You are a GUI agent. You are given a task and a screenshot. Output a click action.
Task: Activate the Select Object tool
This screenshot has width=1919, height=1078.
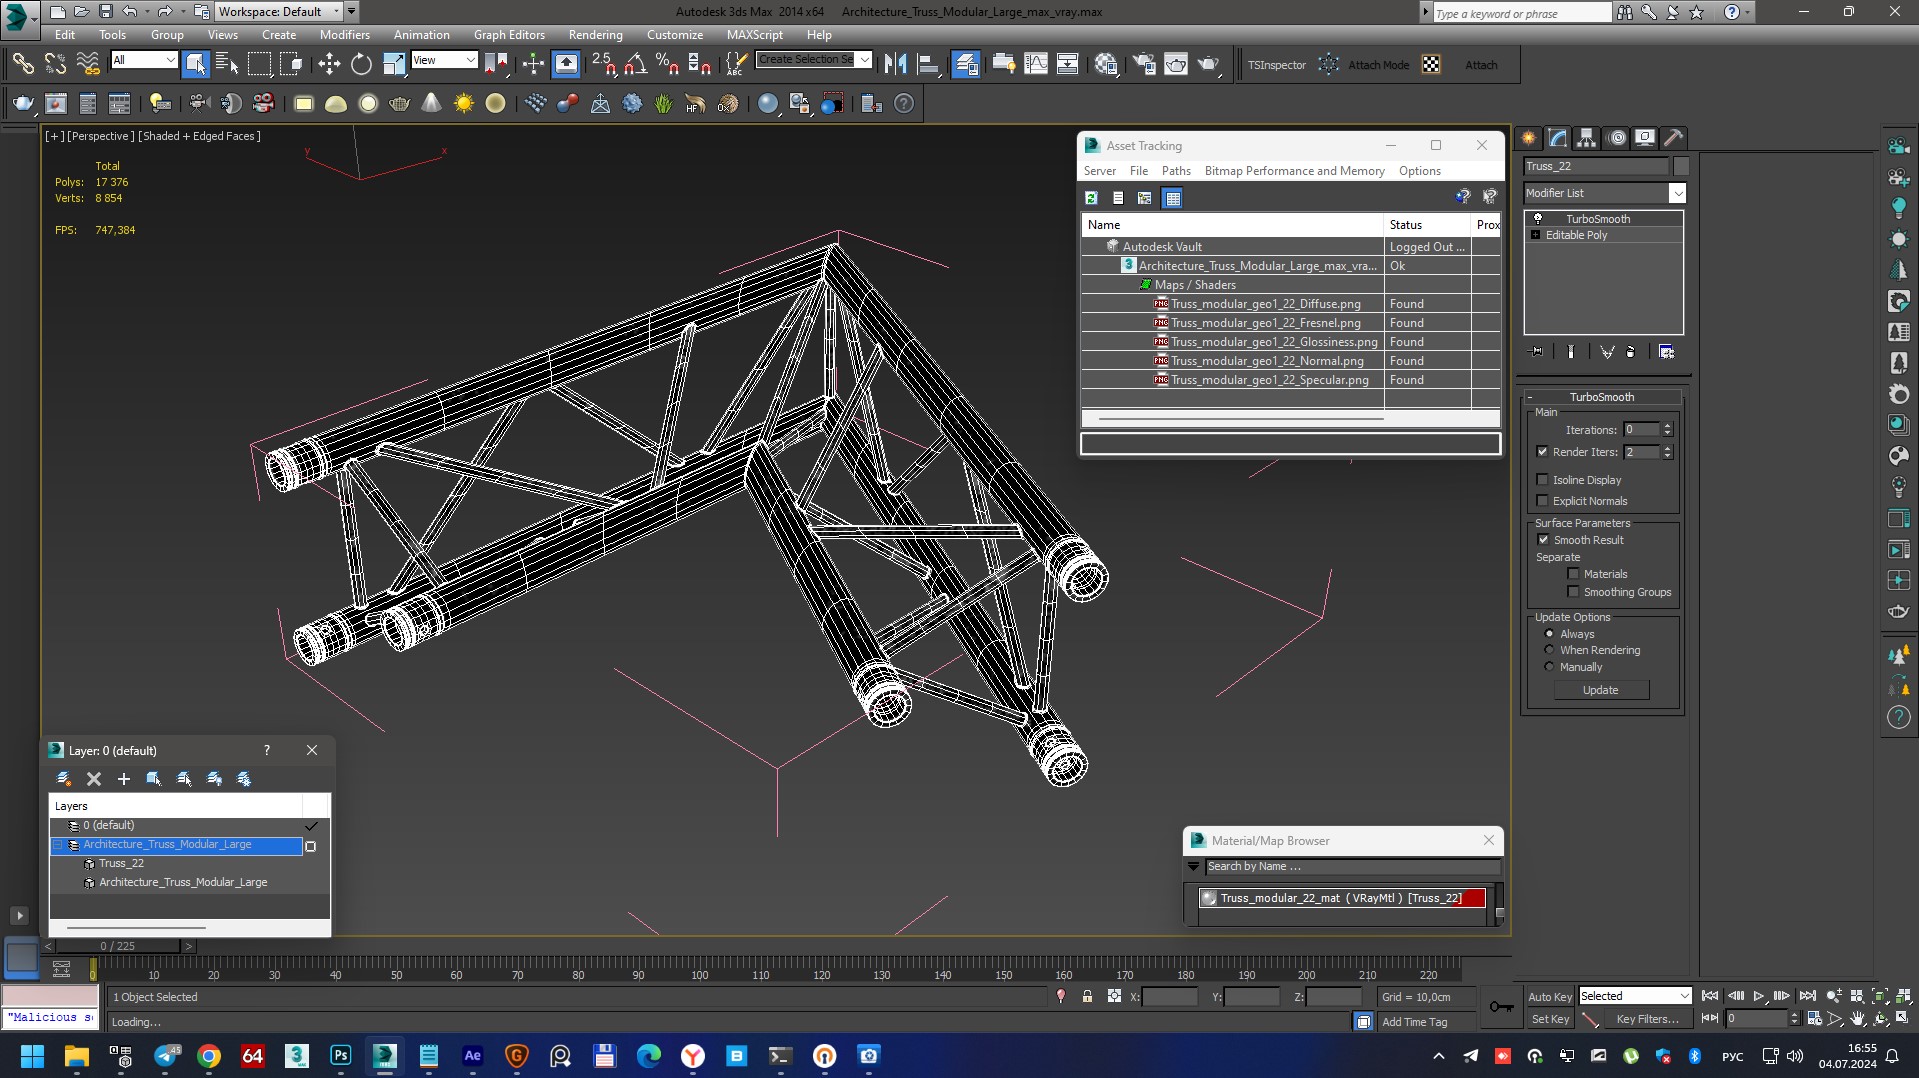(x=196, y=65)
